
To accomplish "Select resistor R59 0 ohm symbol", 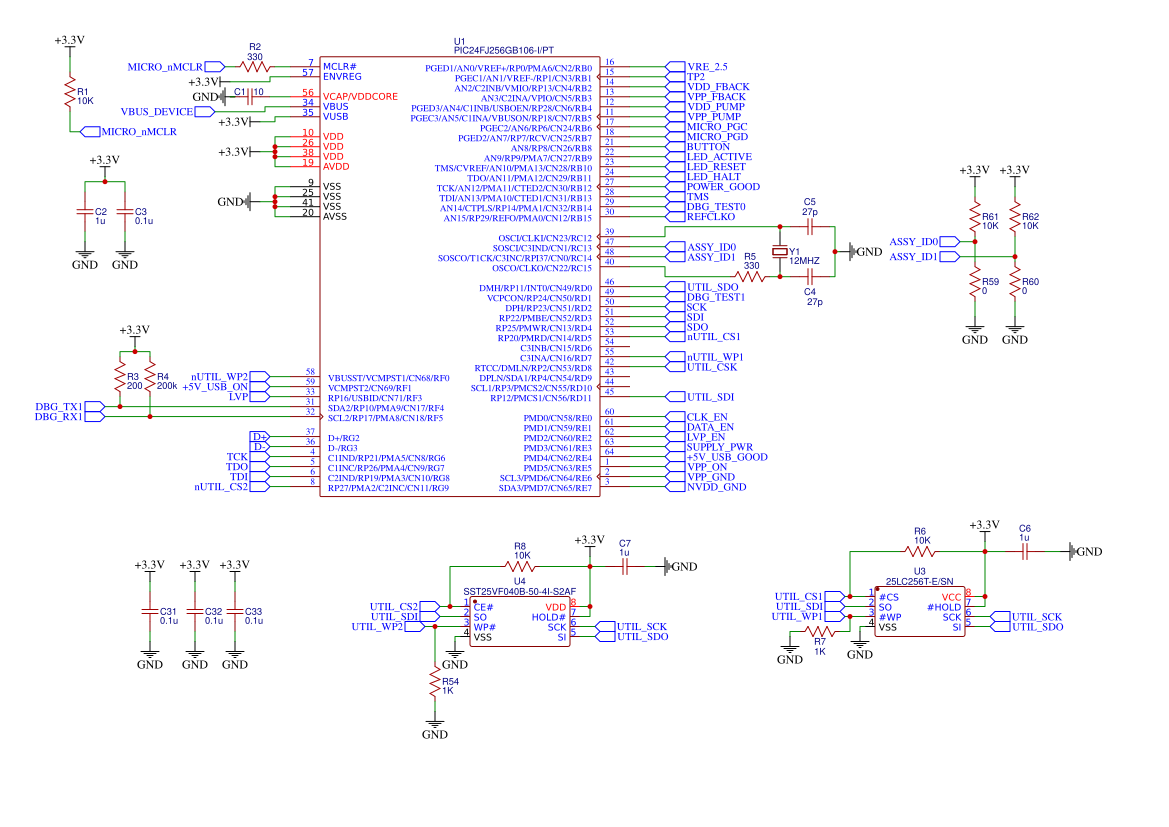I will click(974, 283).
